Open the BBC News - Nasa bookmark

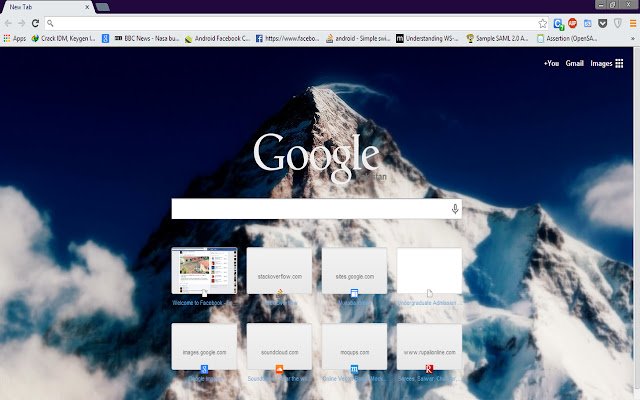(x=147, y=38)
